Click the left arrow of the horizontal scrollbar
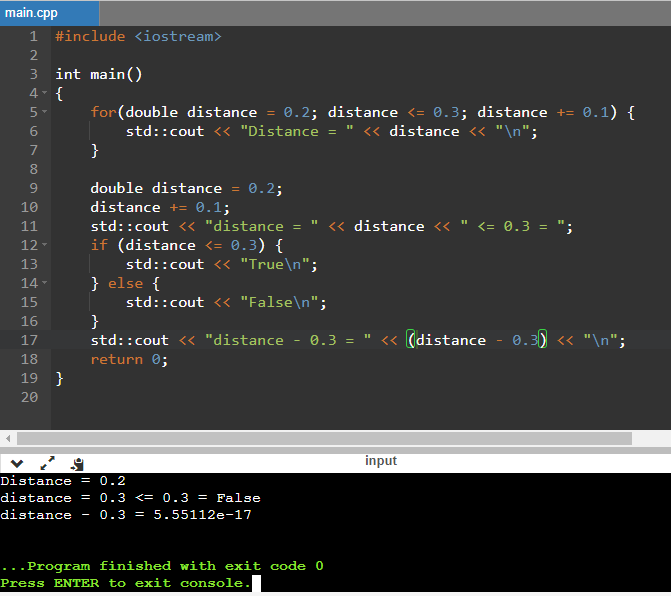The image size is (671, 596). pyautogui.click(x=8, y=438)
